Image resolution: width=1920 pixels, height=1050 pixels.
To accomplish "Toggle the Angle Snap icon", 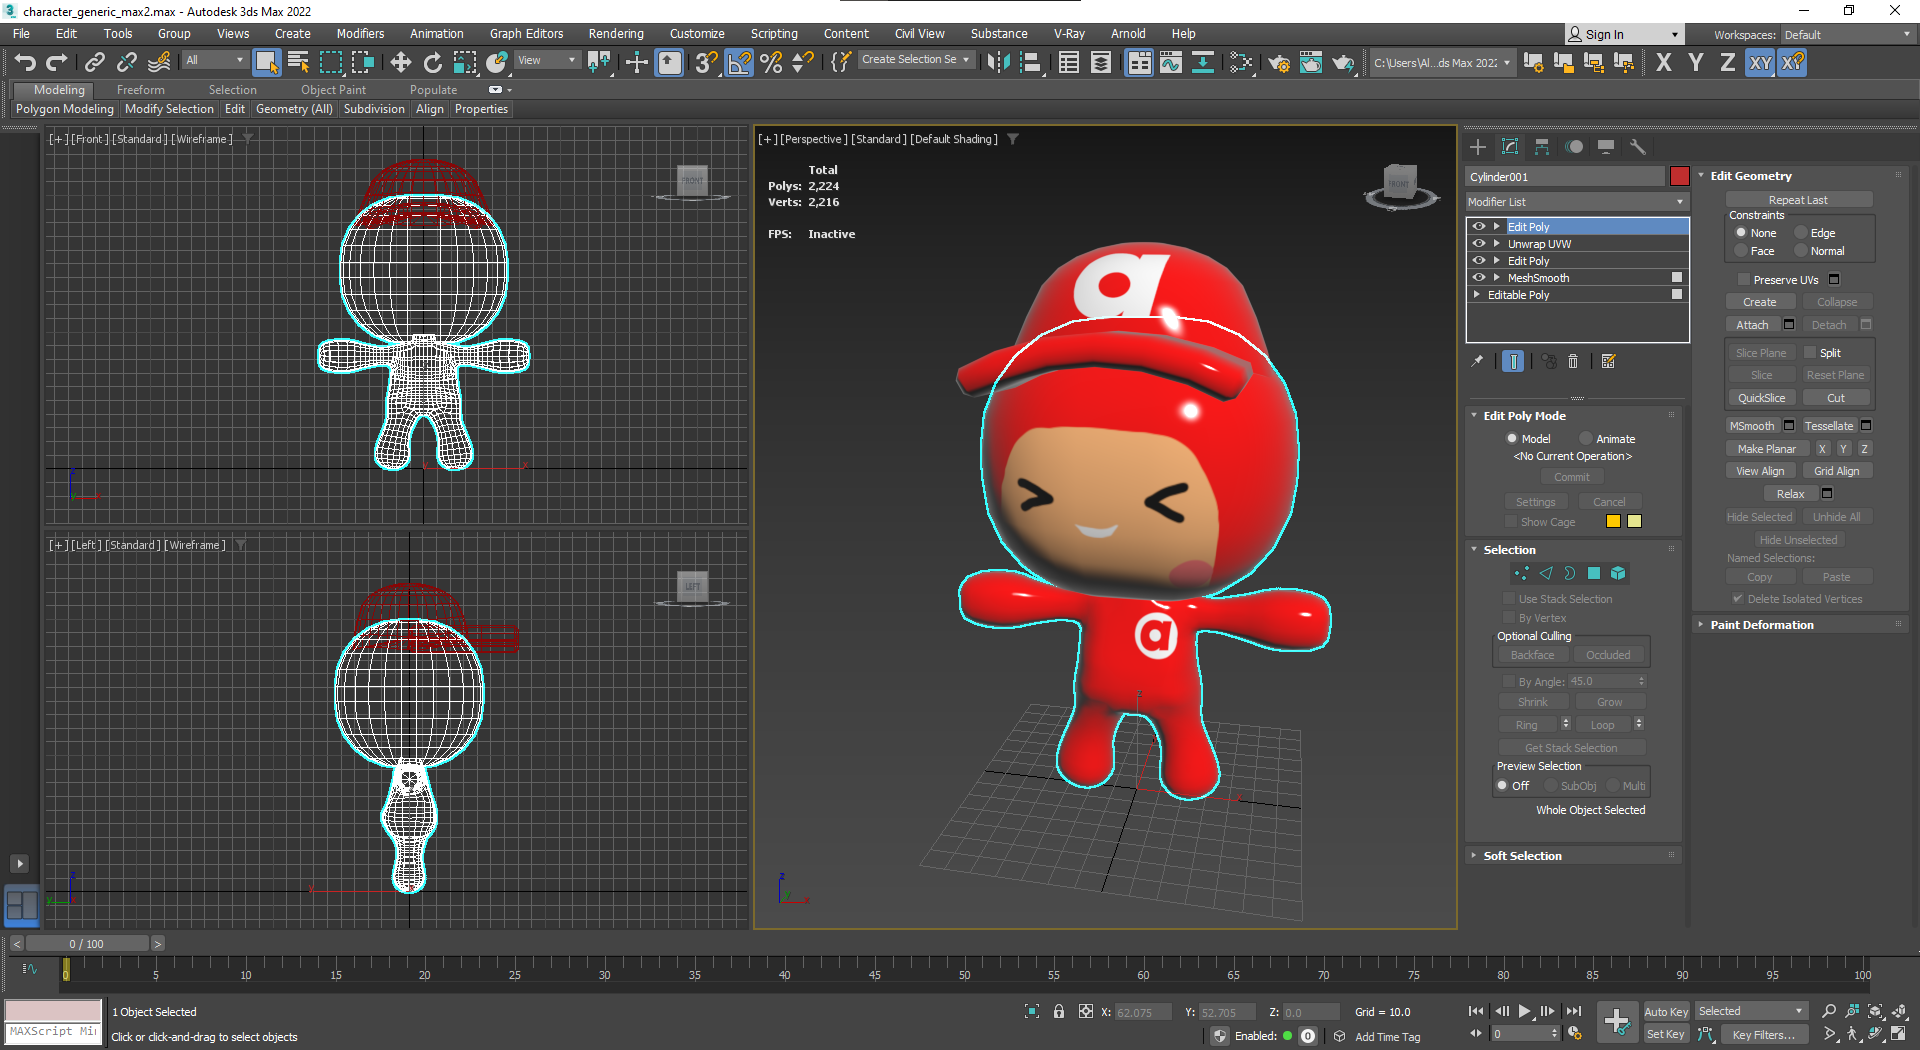I will point(739,63).
